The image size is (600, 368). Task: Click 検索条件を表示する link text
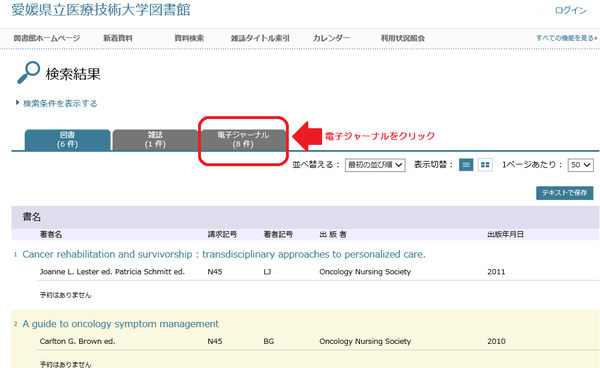click(x=60, y=103)
